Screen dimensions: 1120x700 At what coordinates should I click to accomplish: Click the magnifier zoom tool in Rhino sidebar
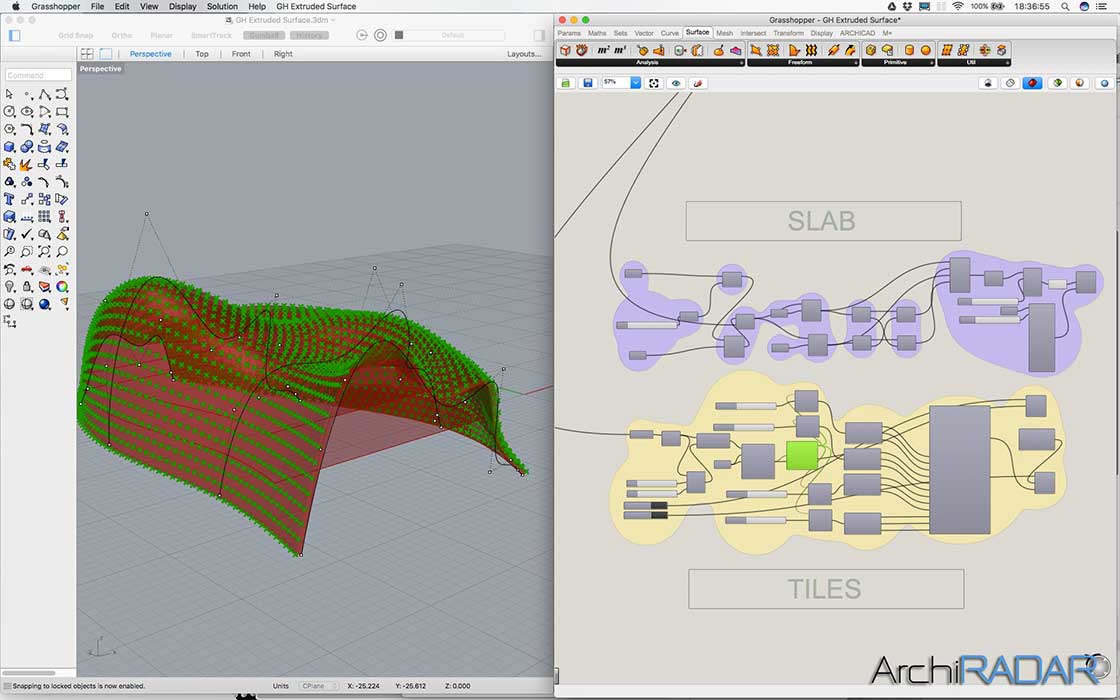(x=9, y=250)
